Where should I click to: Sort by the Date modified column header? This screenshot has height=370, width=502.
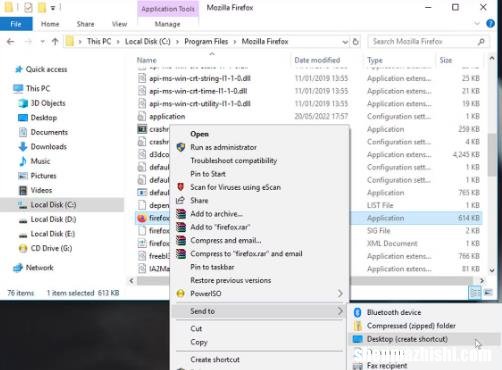pyautogui.click(x=317, y=60)
